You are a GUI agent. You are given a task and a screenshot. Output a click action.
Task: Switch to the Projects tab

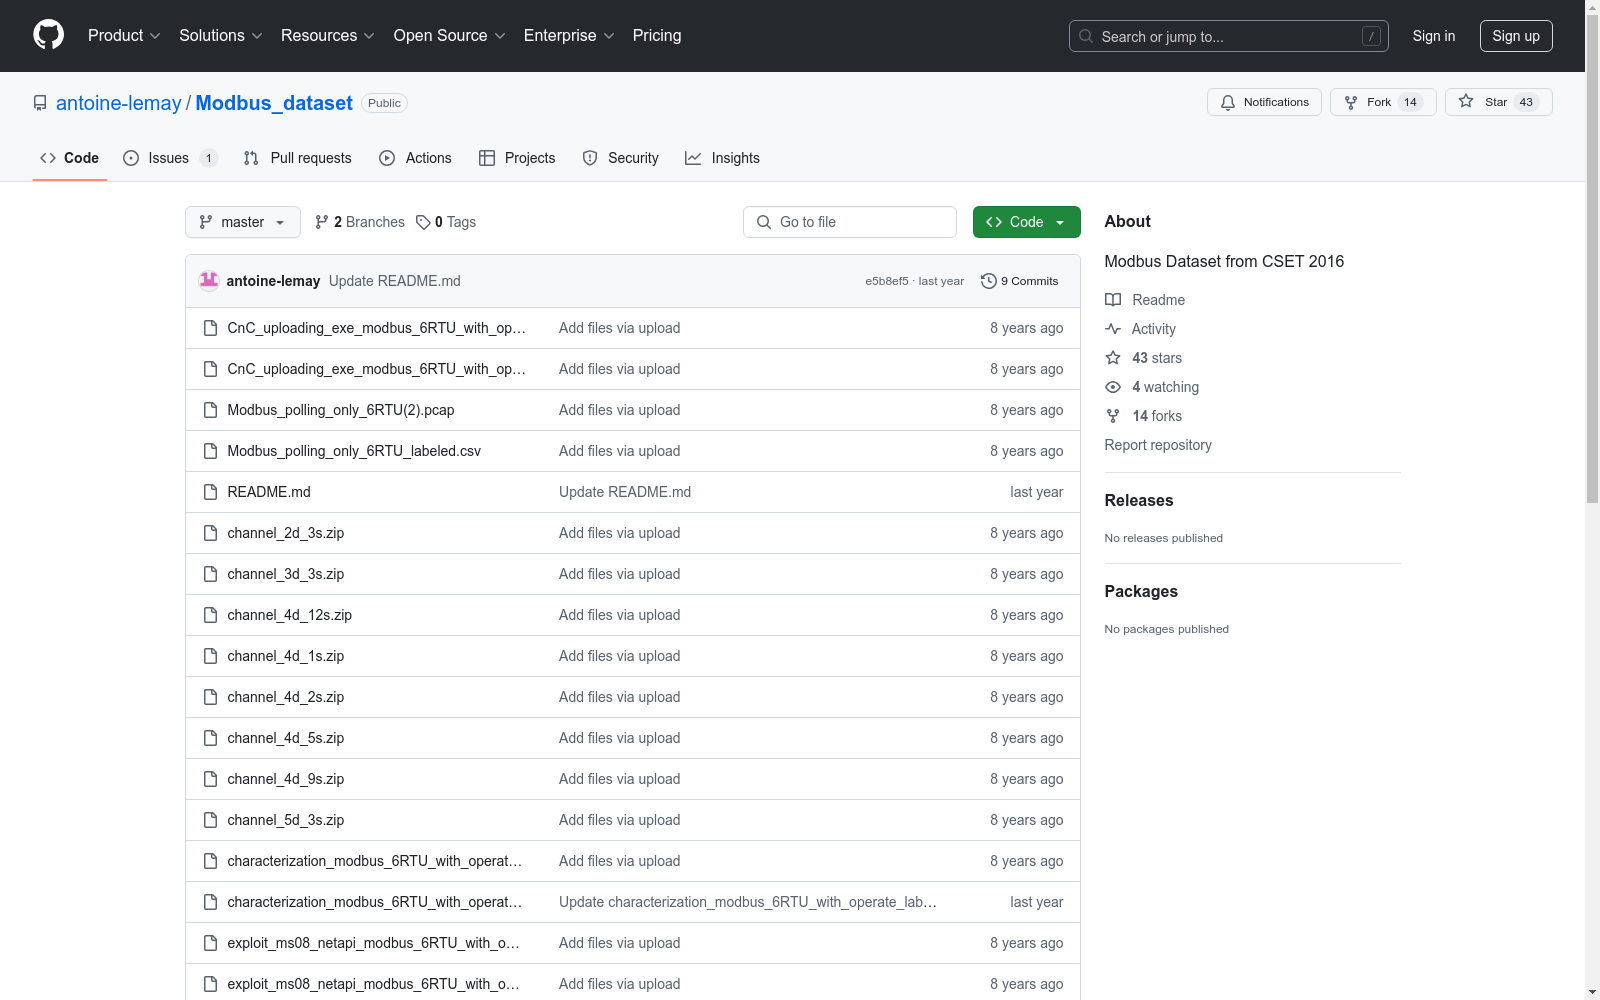[517, 158]
